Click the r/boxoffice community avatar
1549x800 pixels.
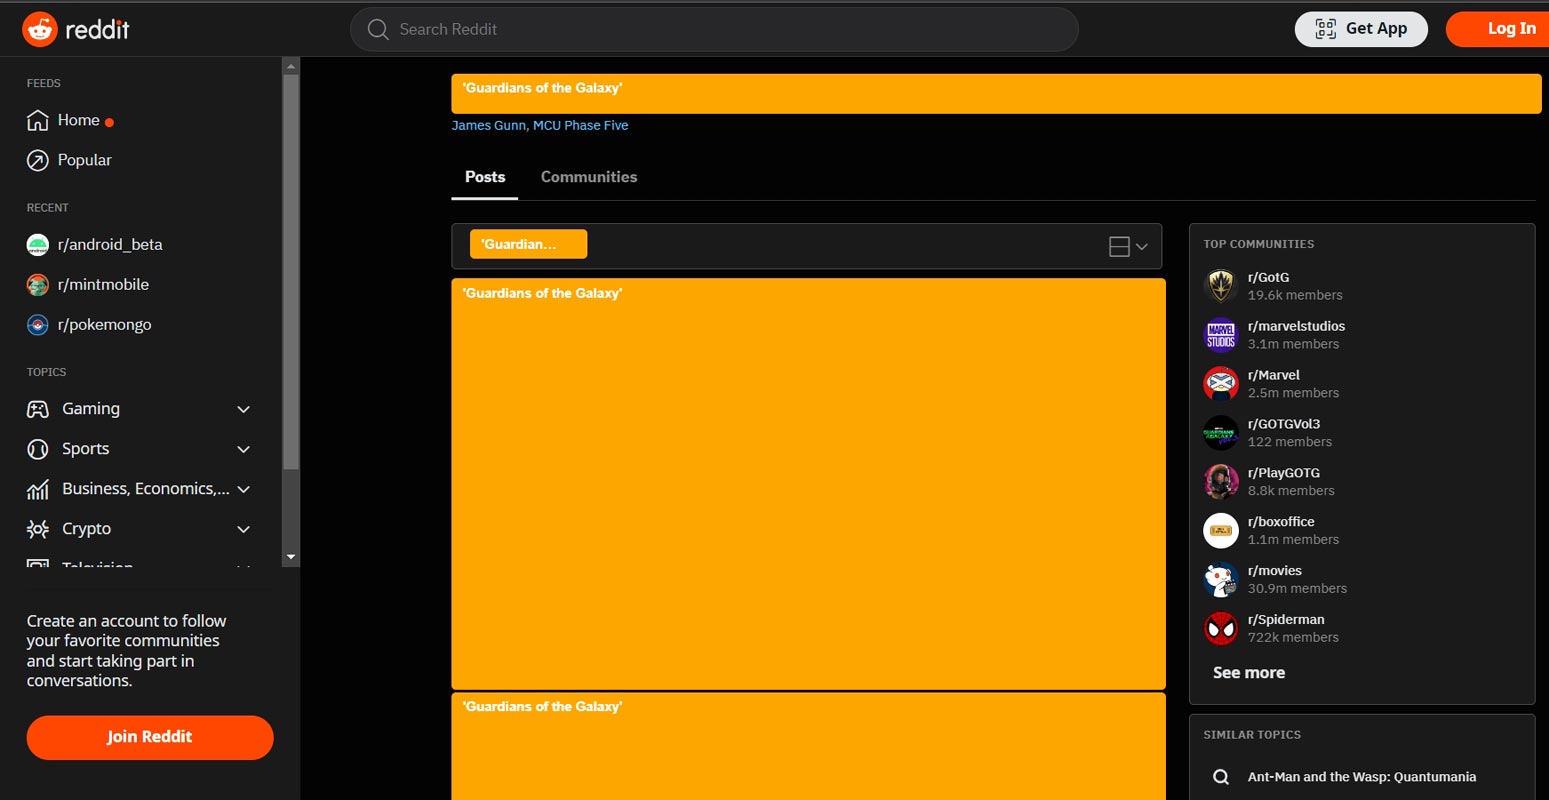[x=1221, y=530]
